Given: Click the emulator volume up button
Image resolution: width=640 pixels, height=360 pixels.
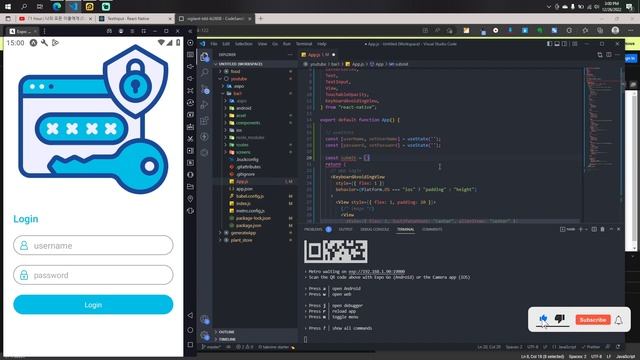Looking at the screenshot, I should click(190, 67).
